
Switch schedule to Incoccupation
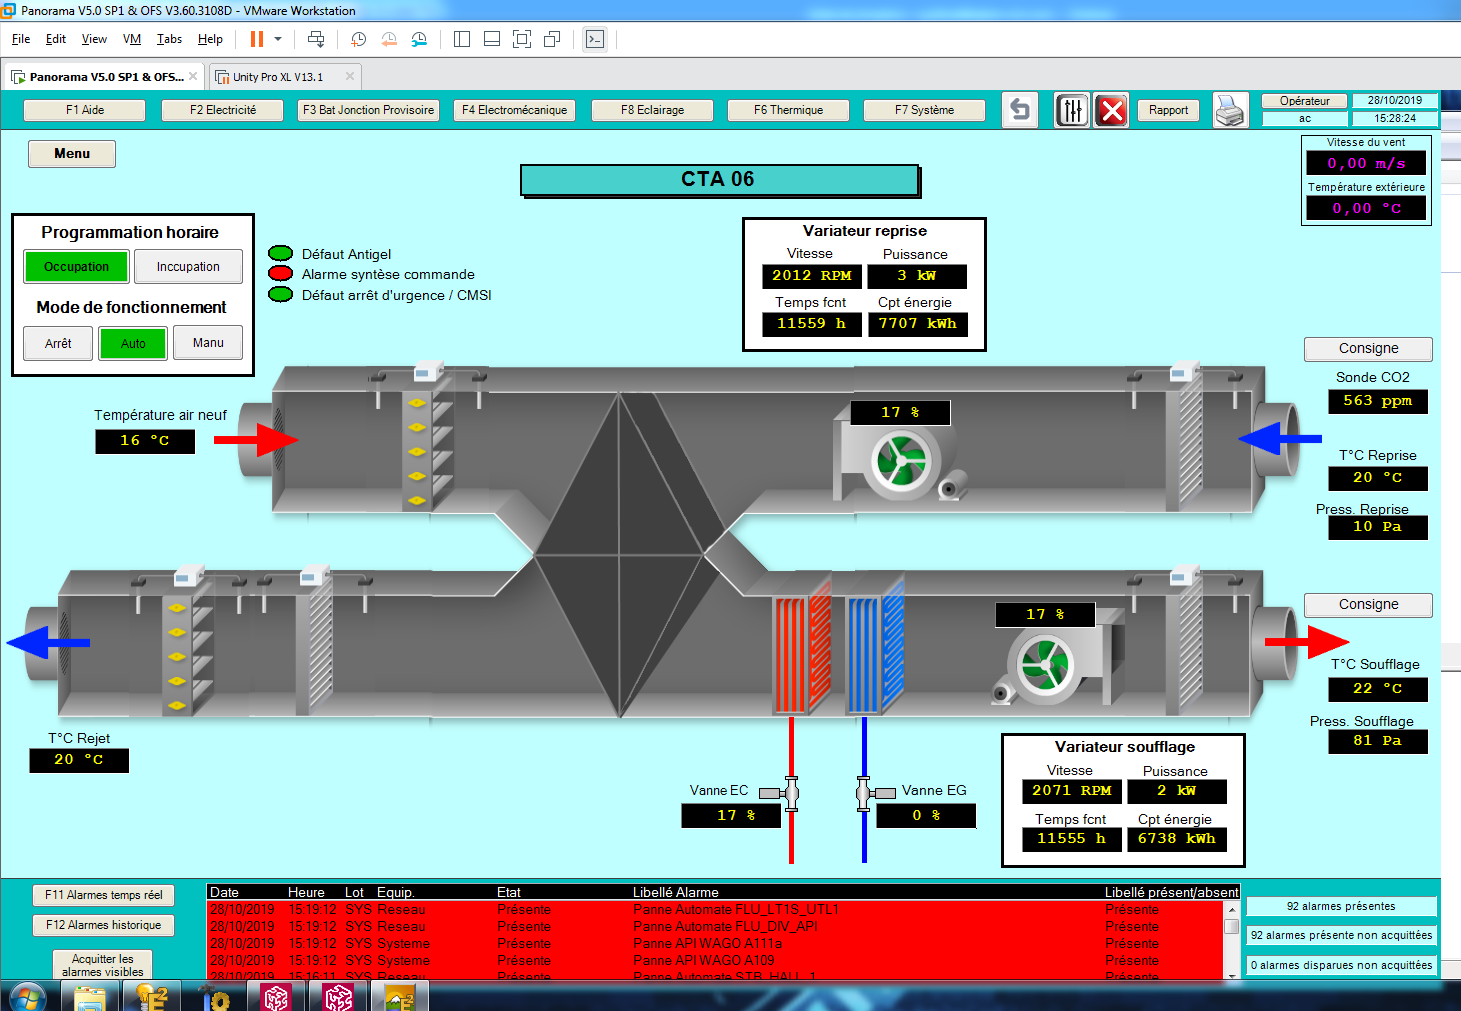188,267
